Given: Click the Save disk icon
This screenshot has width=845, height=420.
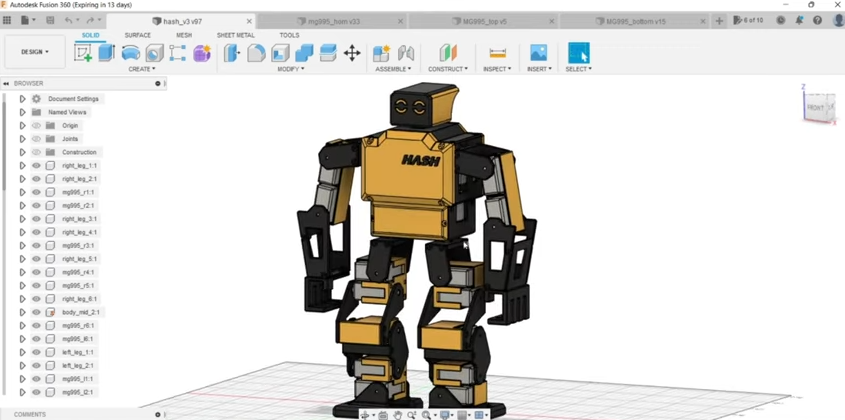Looking at the screenshot, I should pyautogui.click(x=50, y=20).
